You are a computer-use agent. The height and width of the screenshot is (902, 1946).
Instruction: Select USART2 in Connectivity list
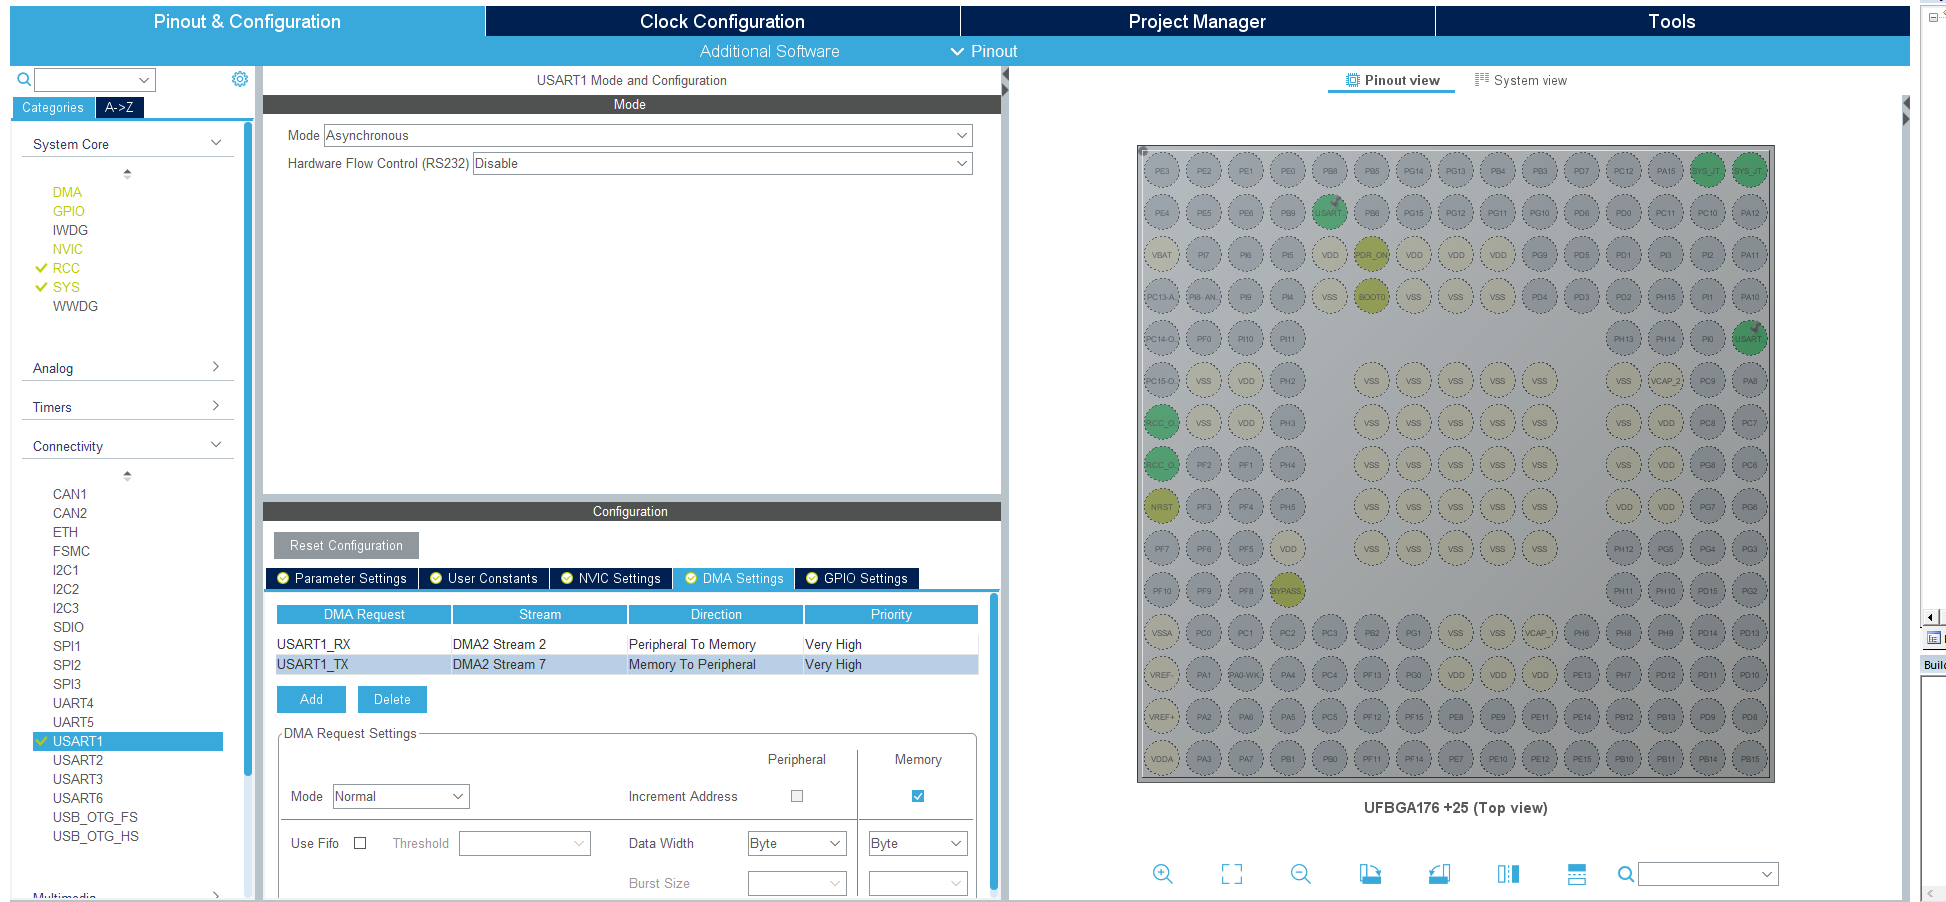tap(78, 760)
